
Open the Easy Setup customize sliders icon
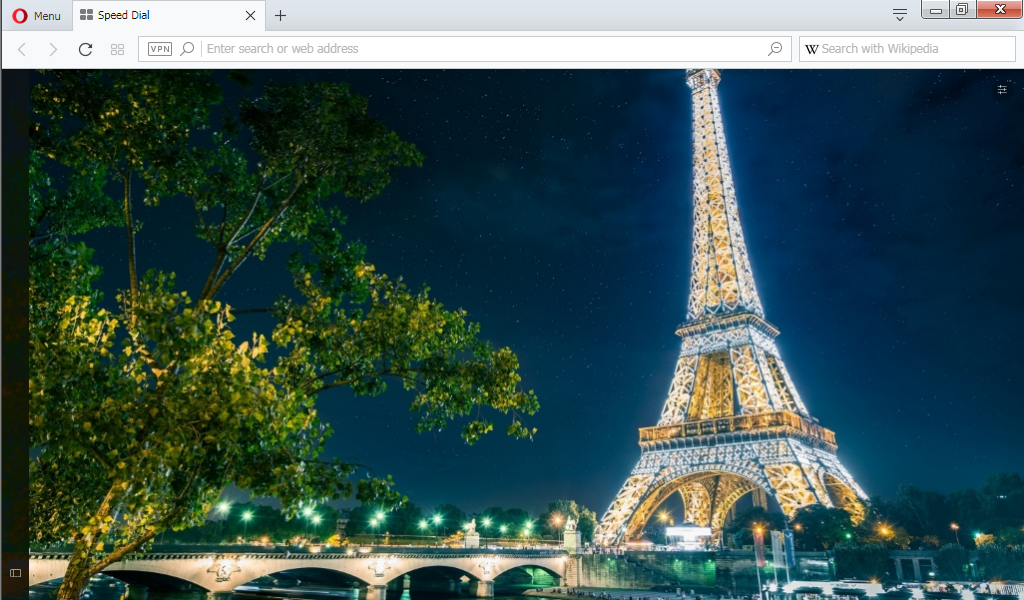pyautogui.click(x=1002, y=90)
